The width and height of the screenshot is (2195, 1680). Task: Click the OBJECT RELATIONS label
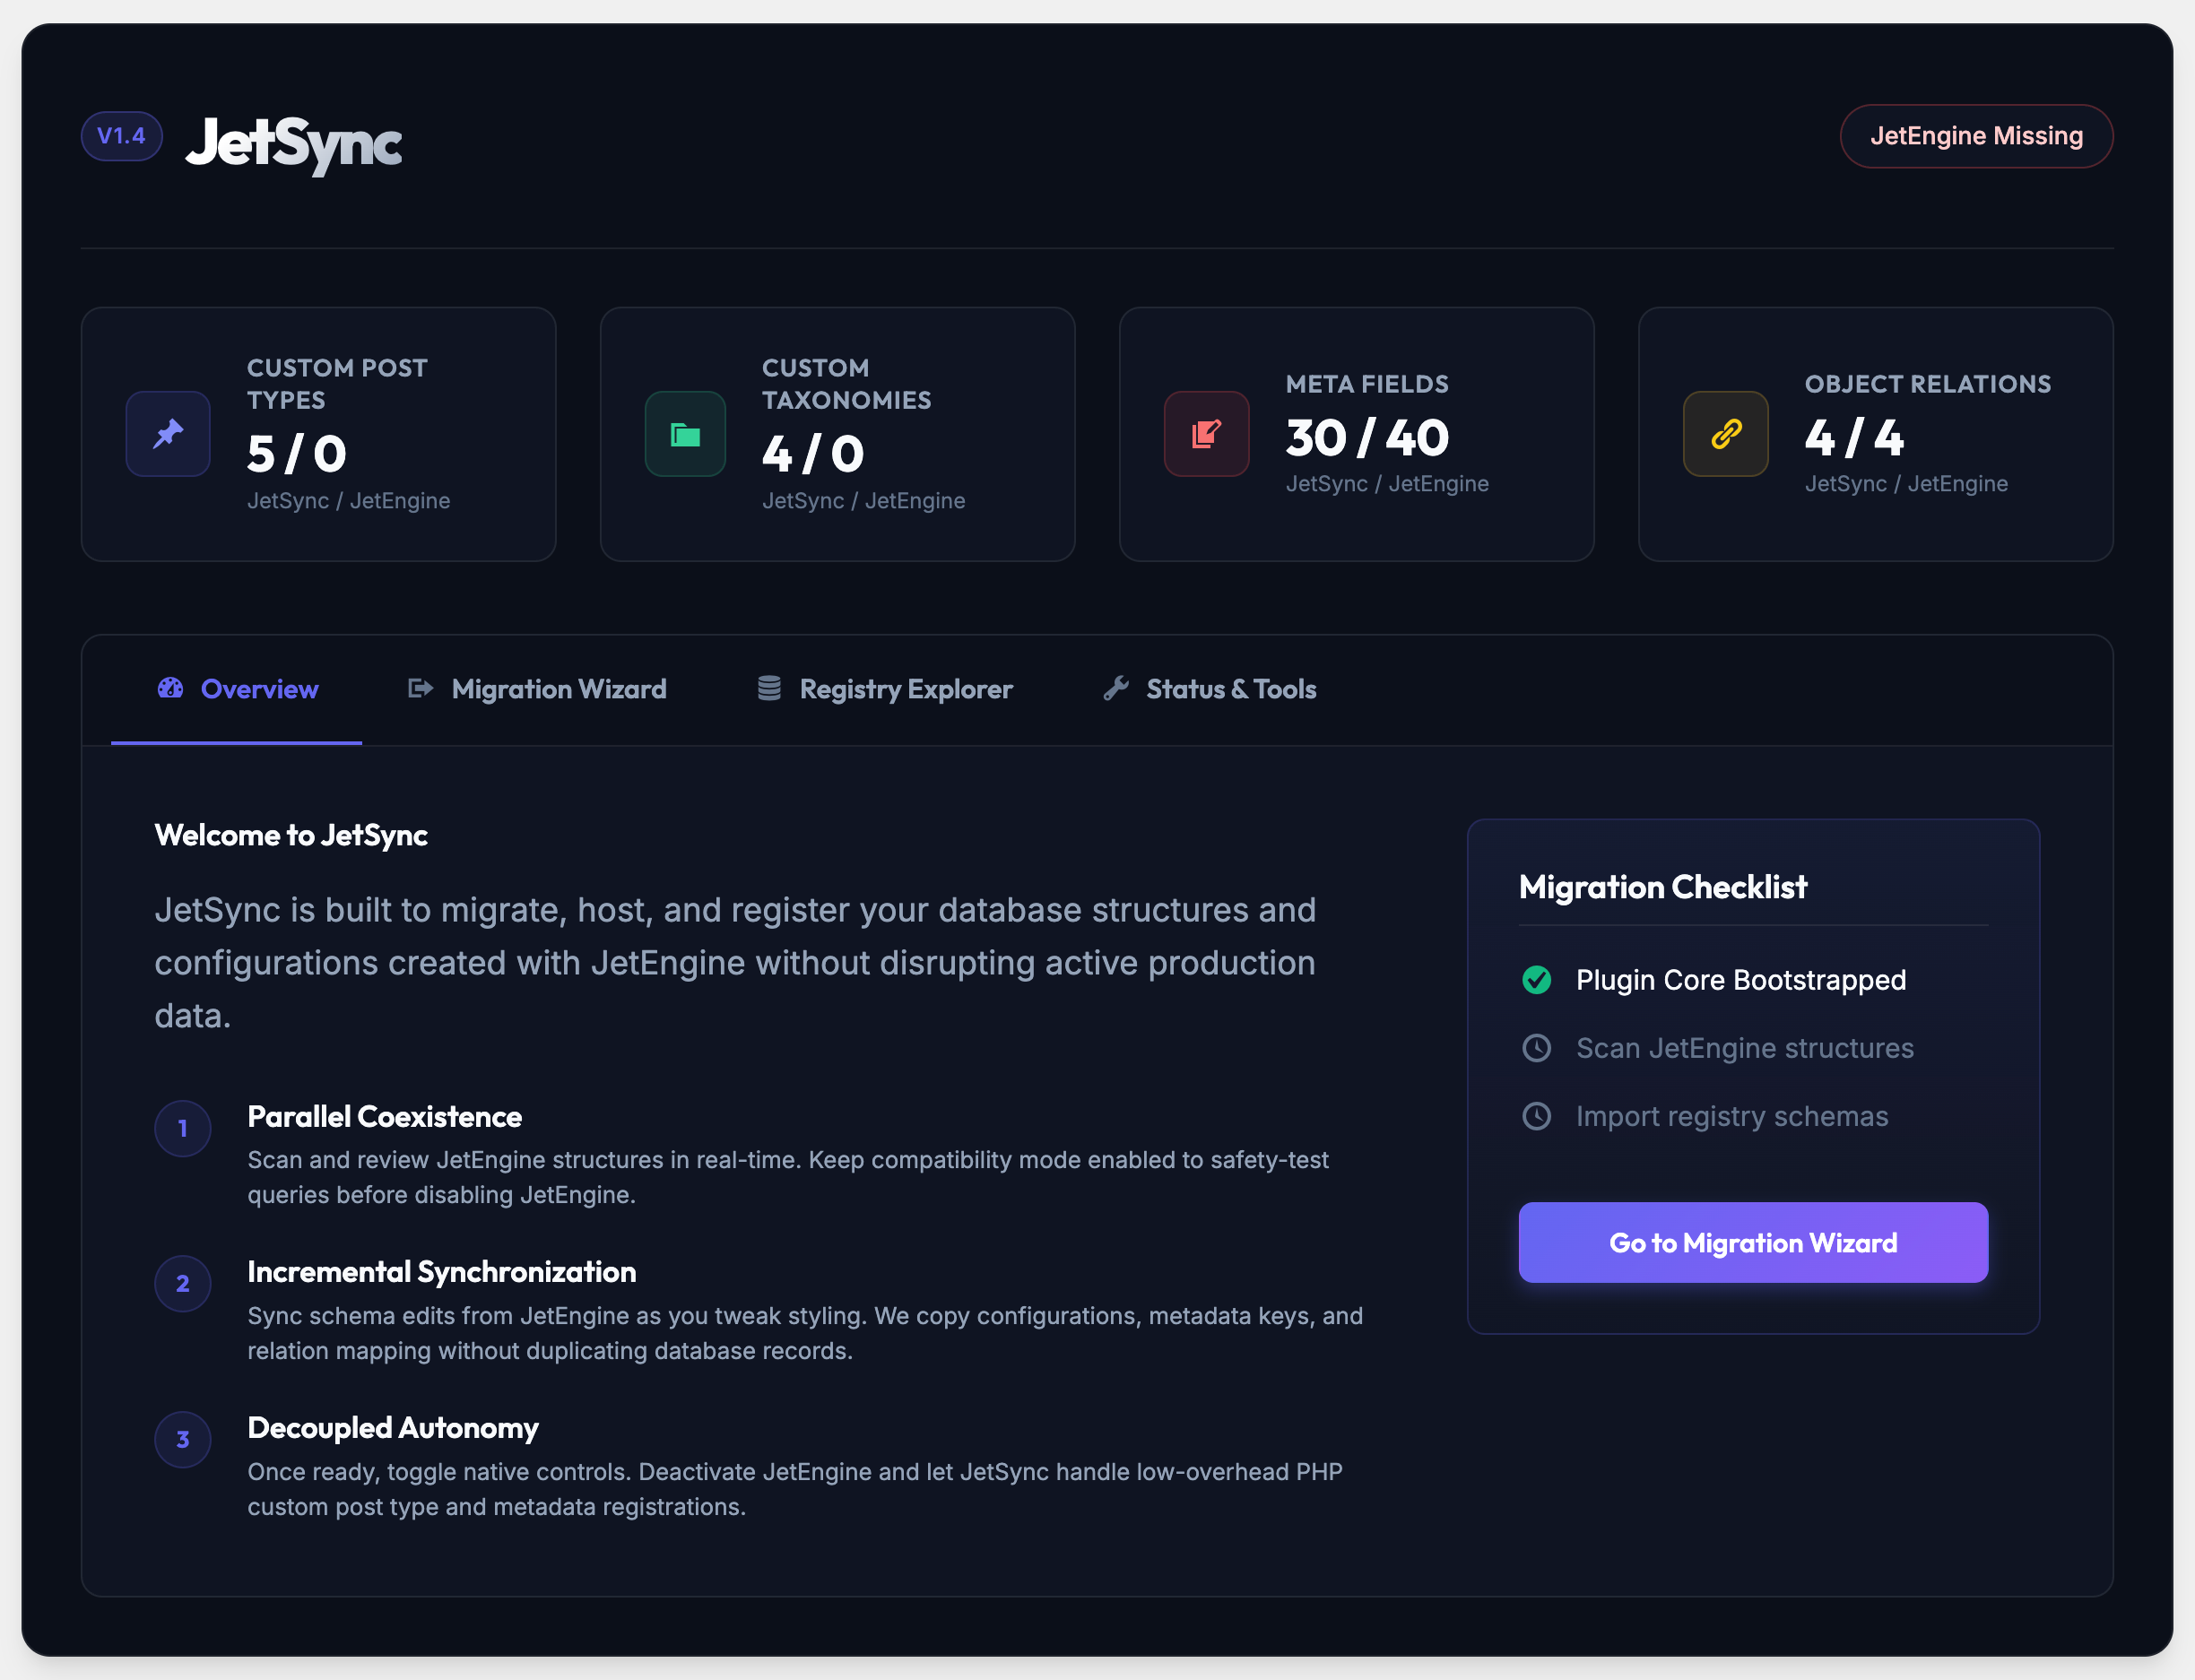point(1928,384)
